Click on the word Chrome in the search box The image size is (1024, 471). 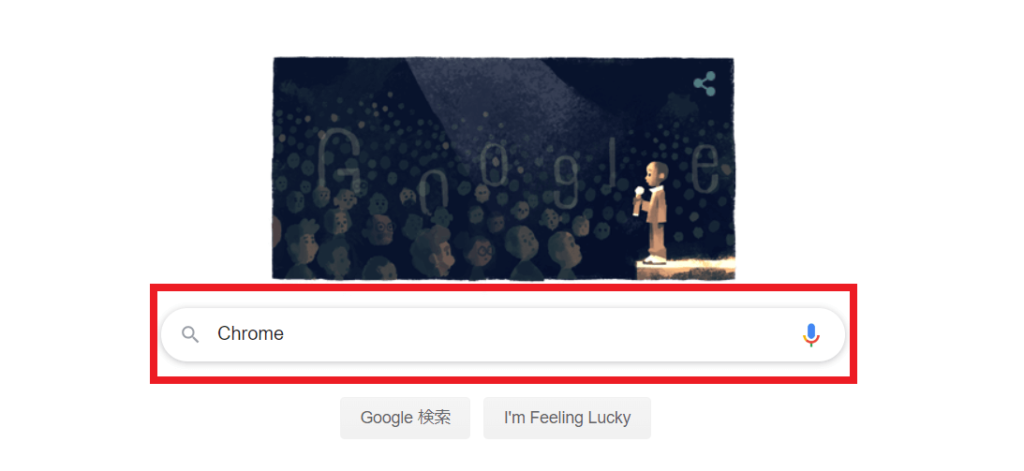pyautogui.click(x=250, y=334)
